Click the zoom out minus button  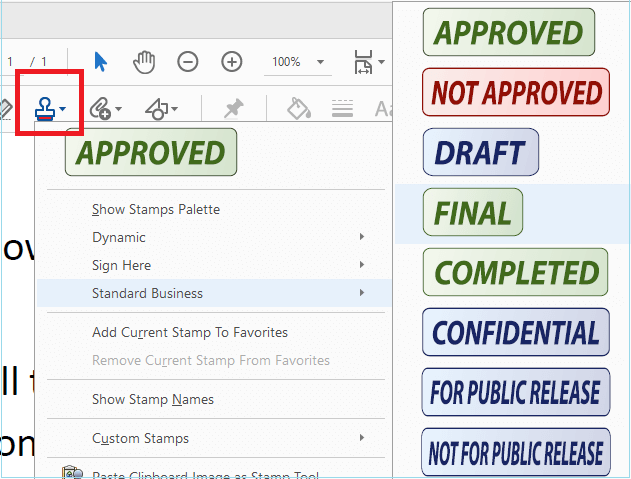(x=188, y=62)
